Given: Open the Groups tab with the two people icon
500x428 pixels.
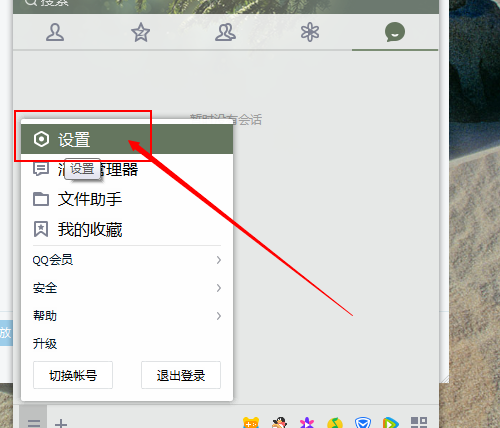Looking at the screenshot, I should coord(225,32).
